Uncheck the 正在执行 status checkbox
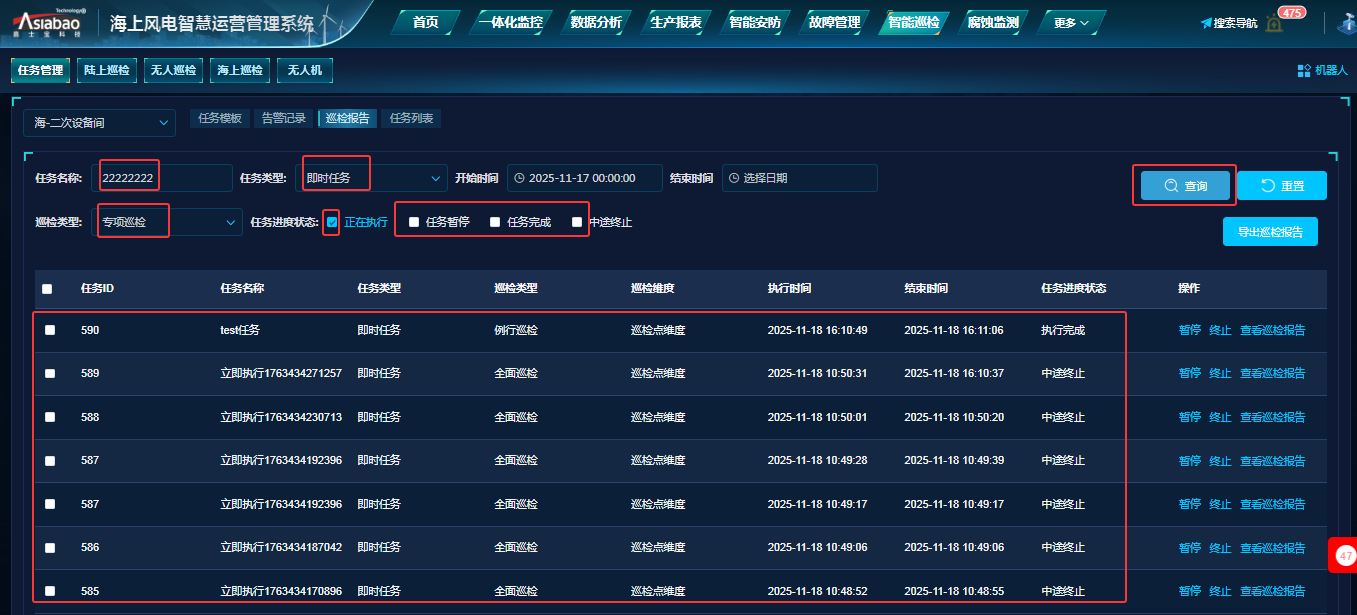The image size is (1357, 615). click(x=332, y=222)
